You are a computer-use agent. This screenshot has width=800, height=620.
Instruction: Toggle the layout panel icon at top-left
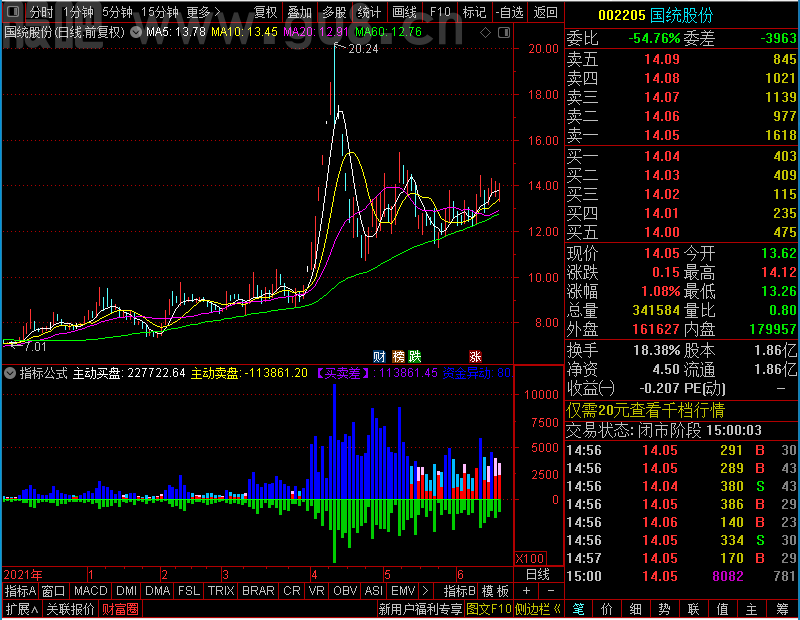(x=13, y=11)
